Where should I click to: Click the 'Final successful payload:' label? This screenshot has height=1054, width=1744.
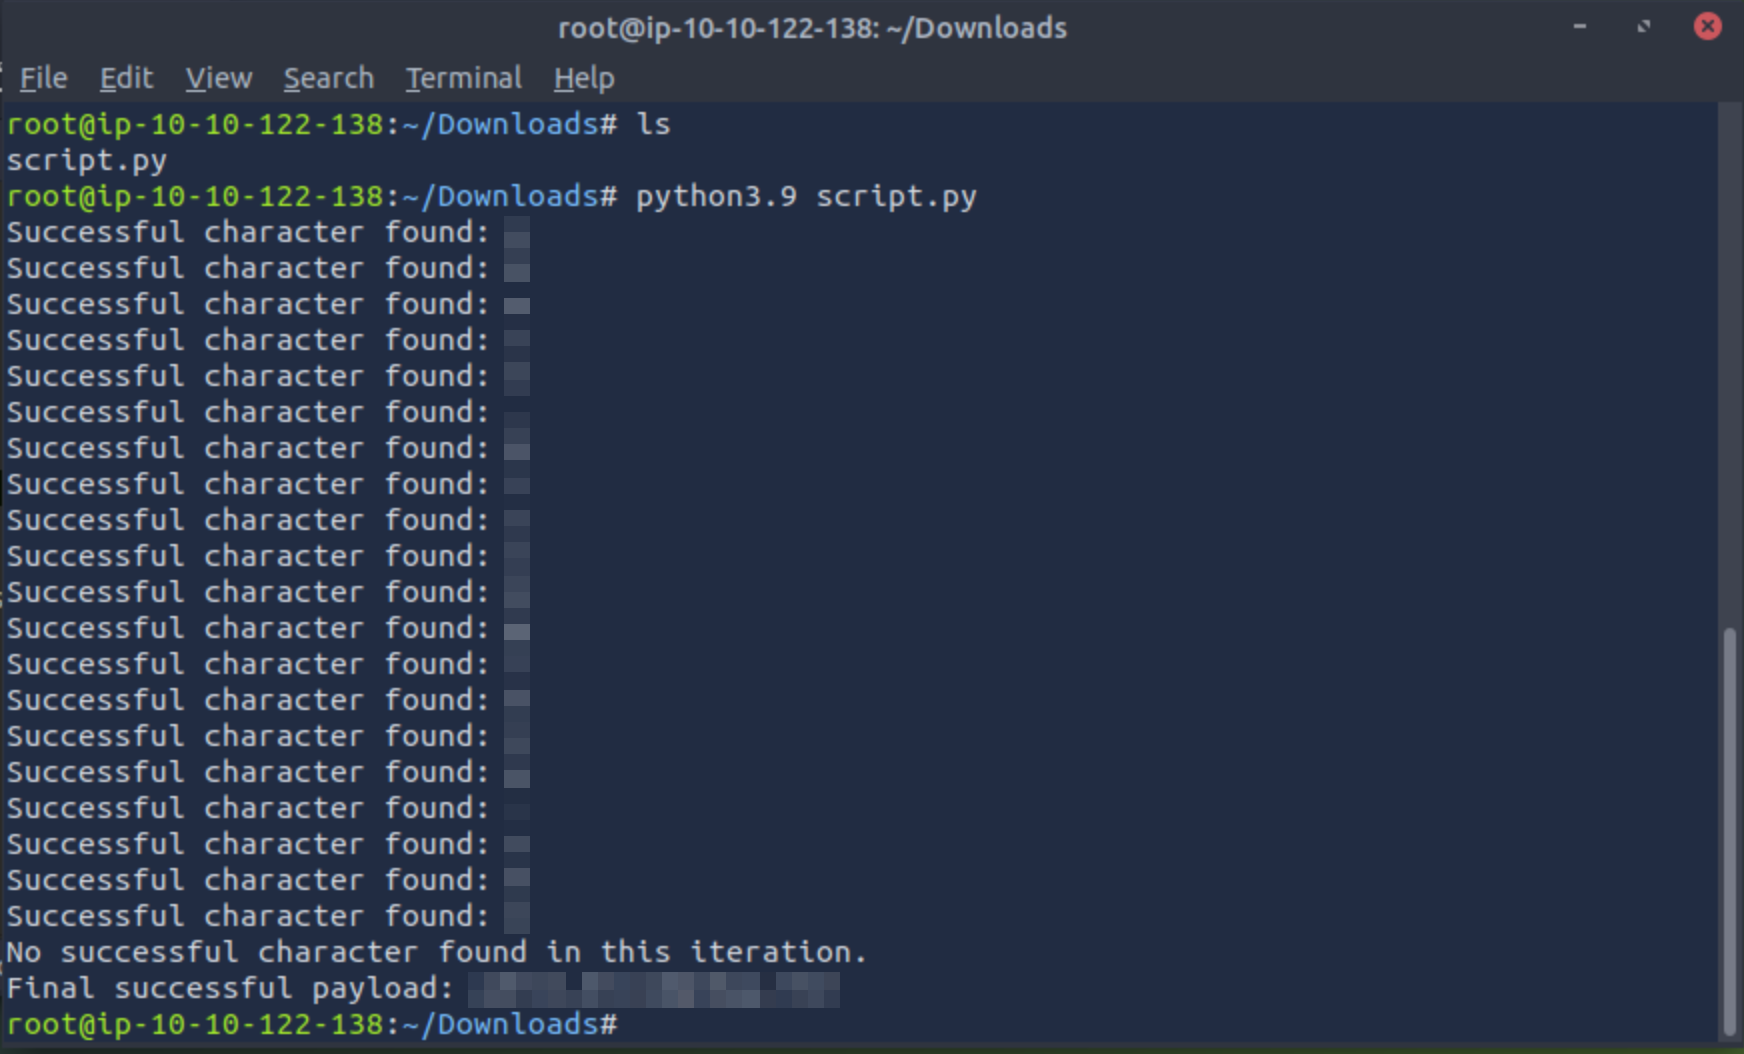230,989
